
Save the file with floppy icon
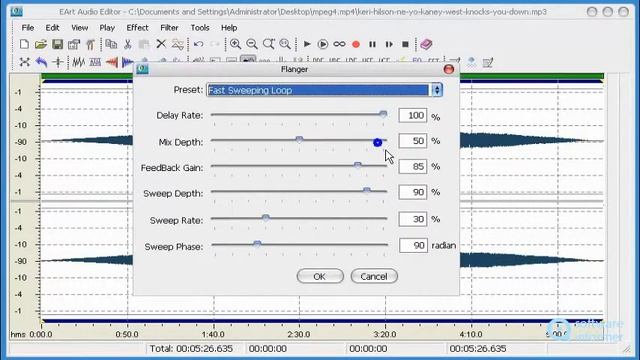(58, 44)
